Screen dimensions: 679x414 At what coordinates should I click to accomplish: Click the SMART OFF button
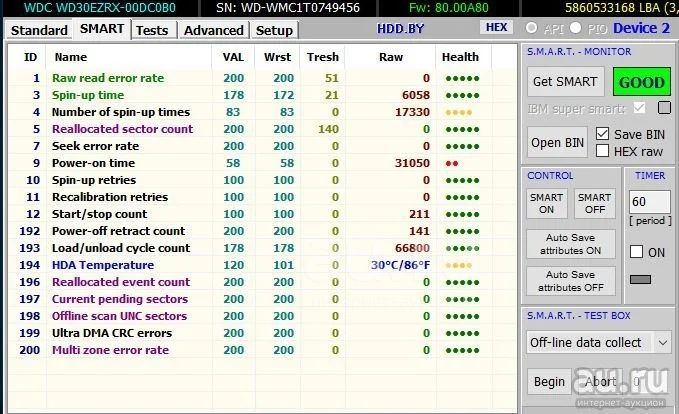pyautogui.click(x=595, y=204)
